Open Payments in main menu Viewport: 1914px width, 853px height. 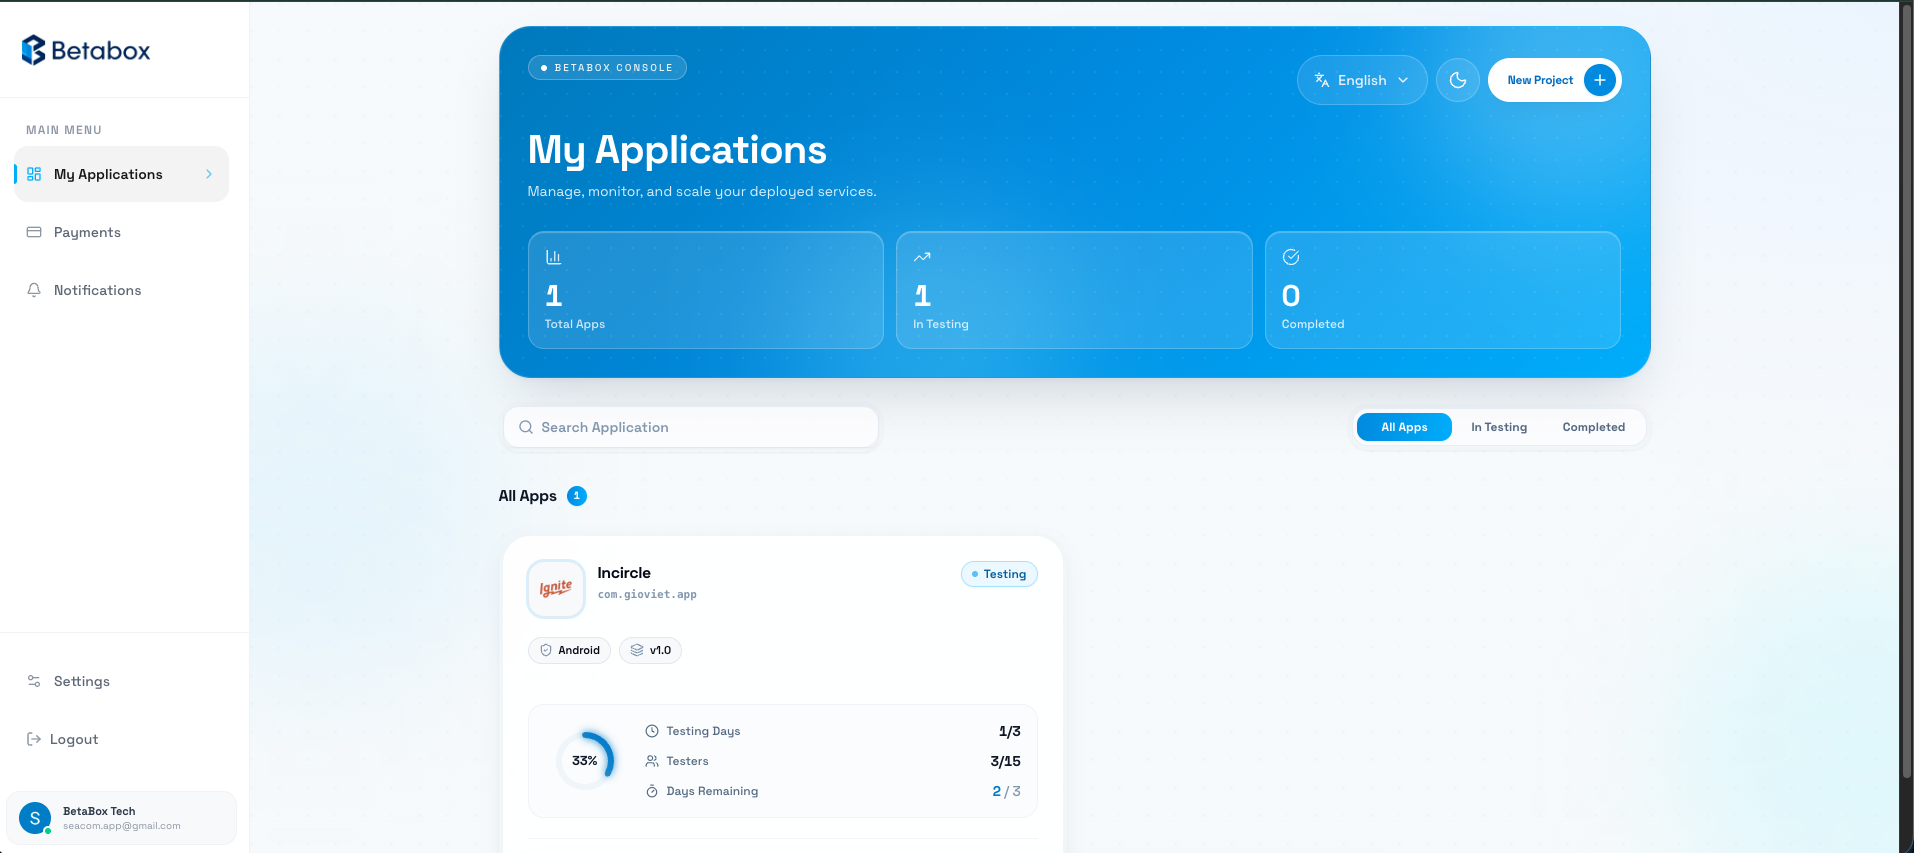[121, 232]
